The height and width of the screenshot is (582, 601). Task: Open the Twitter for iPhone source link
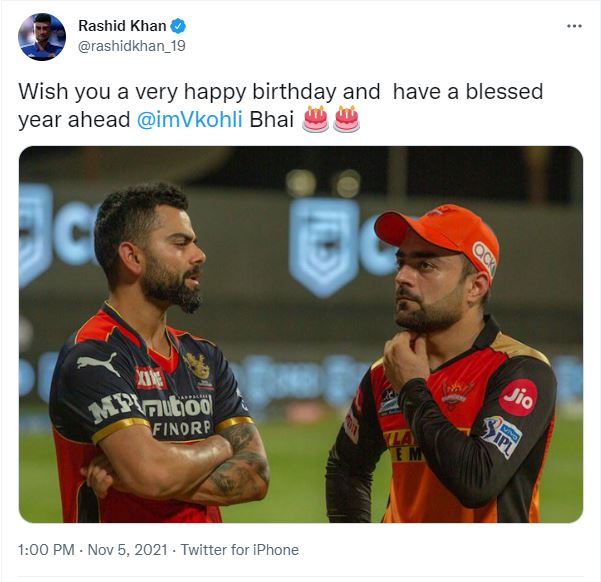tap(240, 550)
